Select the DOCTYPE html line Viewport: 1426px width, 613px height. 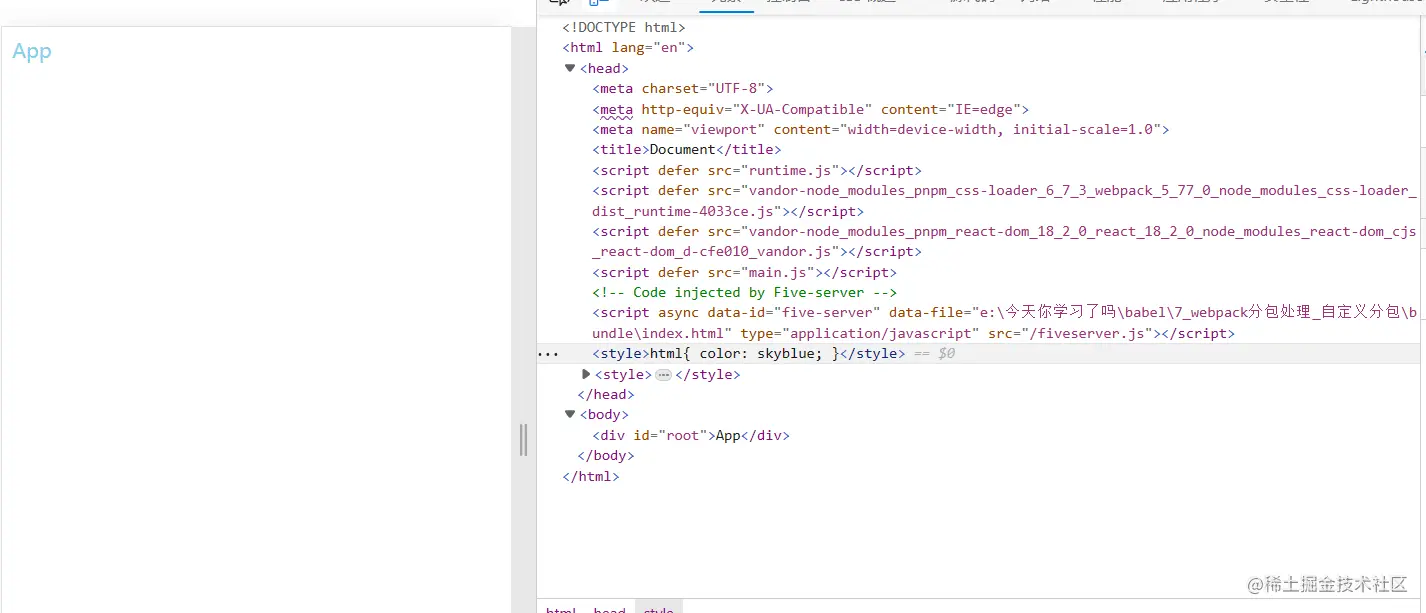[x=624, y=28]
